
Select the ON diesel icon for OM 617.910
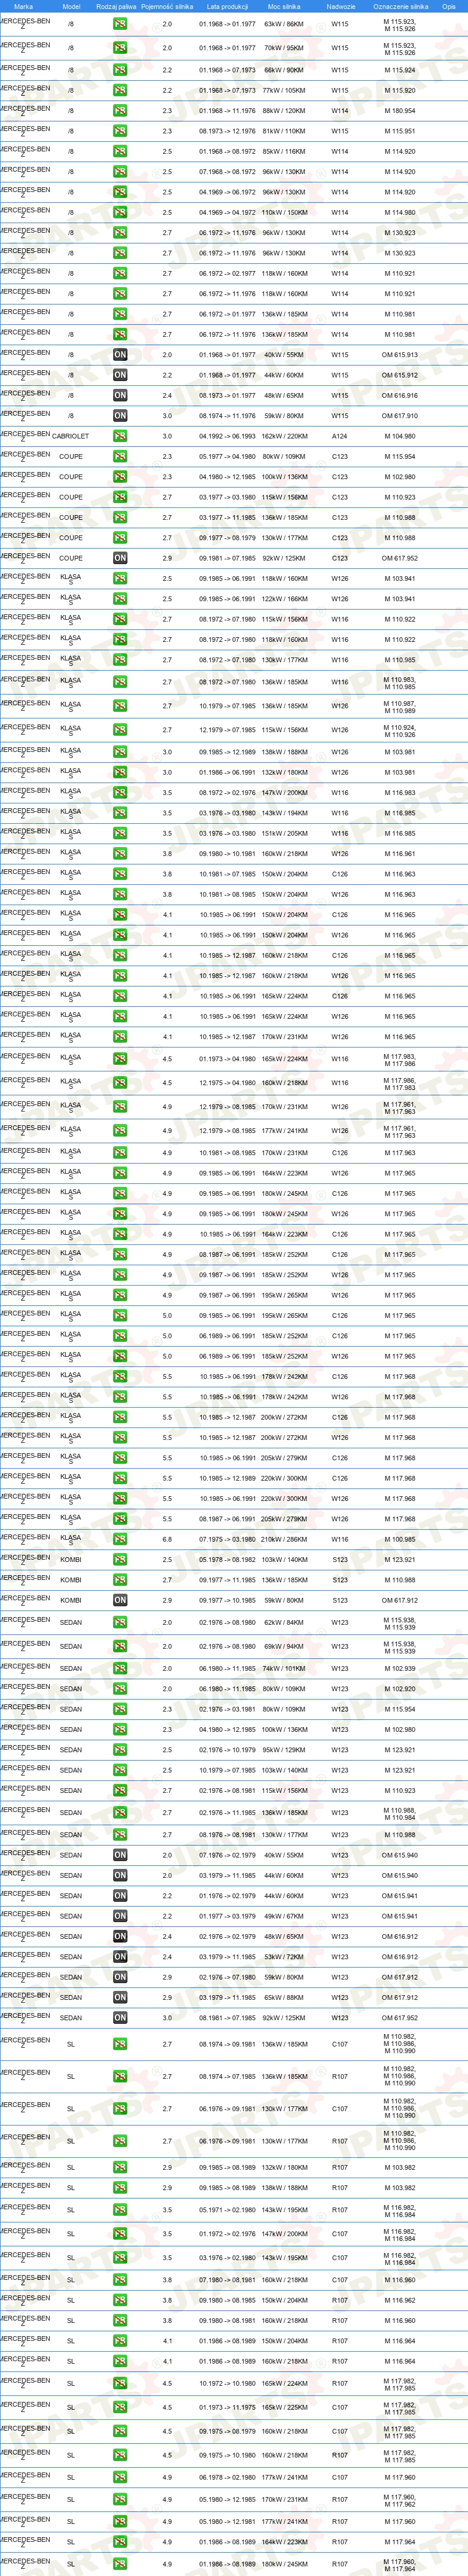coord(120,416)
